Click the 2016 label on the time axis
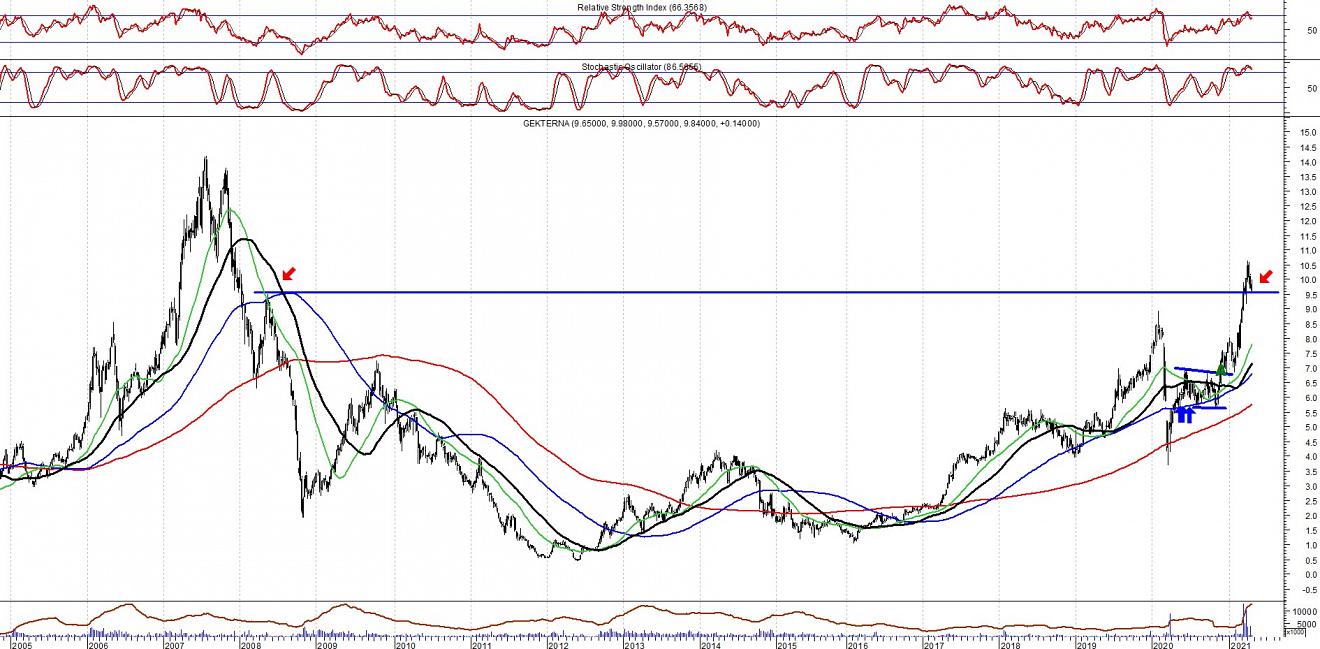The width and height of the screenshot is (1320, 649). (860, 644)
